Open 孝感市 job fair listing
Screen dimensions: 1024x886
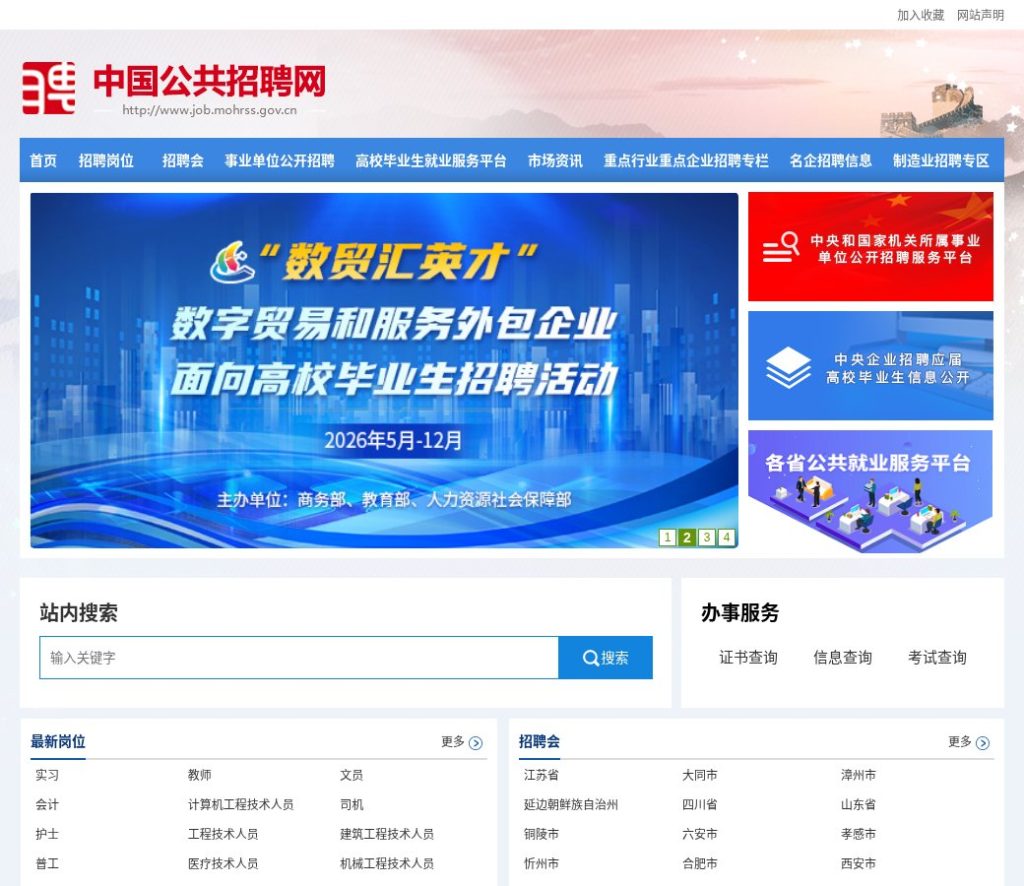click(x=858, y=834)
